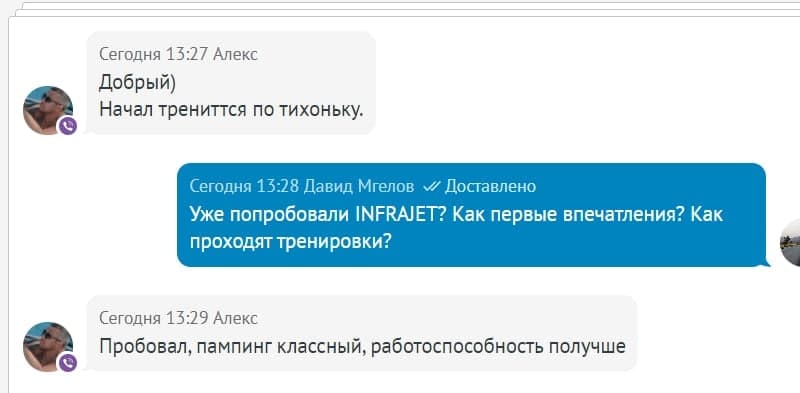Viewport: 800px width, 393px height.
Task: Click the Сегодня 13:29 timestamp
Action: (x=153, y=318)
